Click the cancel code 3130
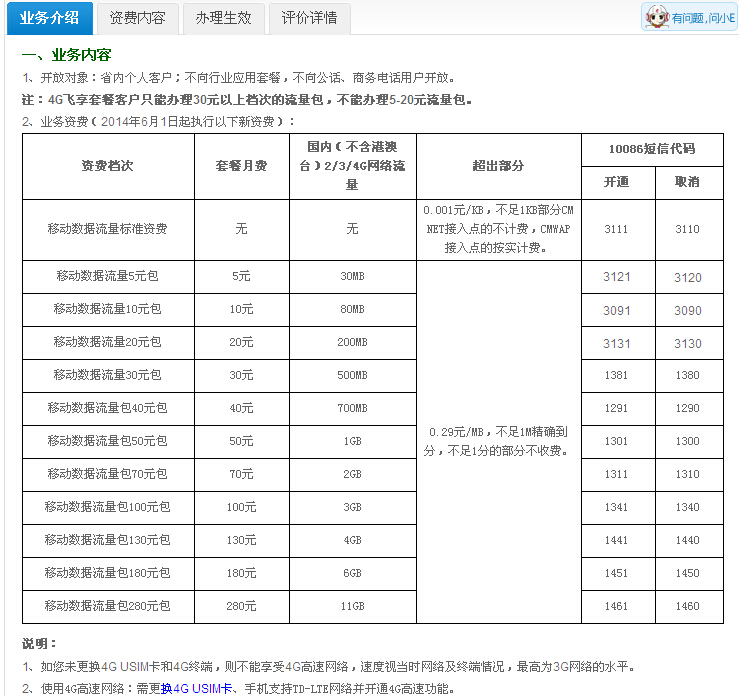This screenshot has height=696, width=739. tap(688, 344)
